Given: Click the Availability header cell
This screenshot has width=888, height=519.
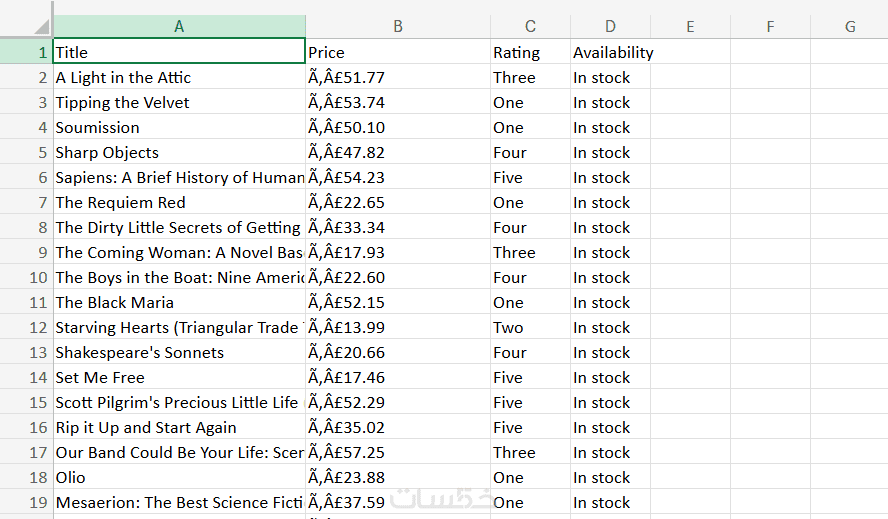Looking at the screenshot, I should click(x=612, y=52).
